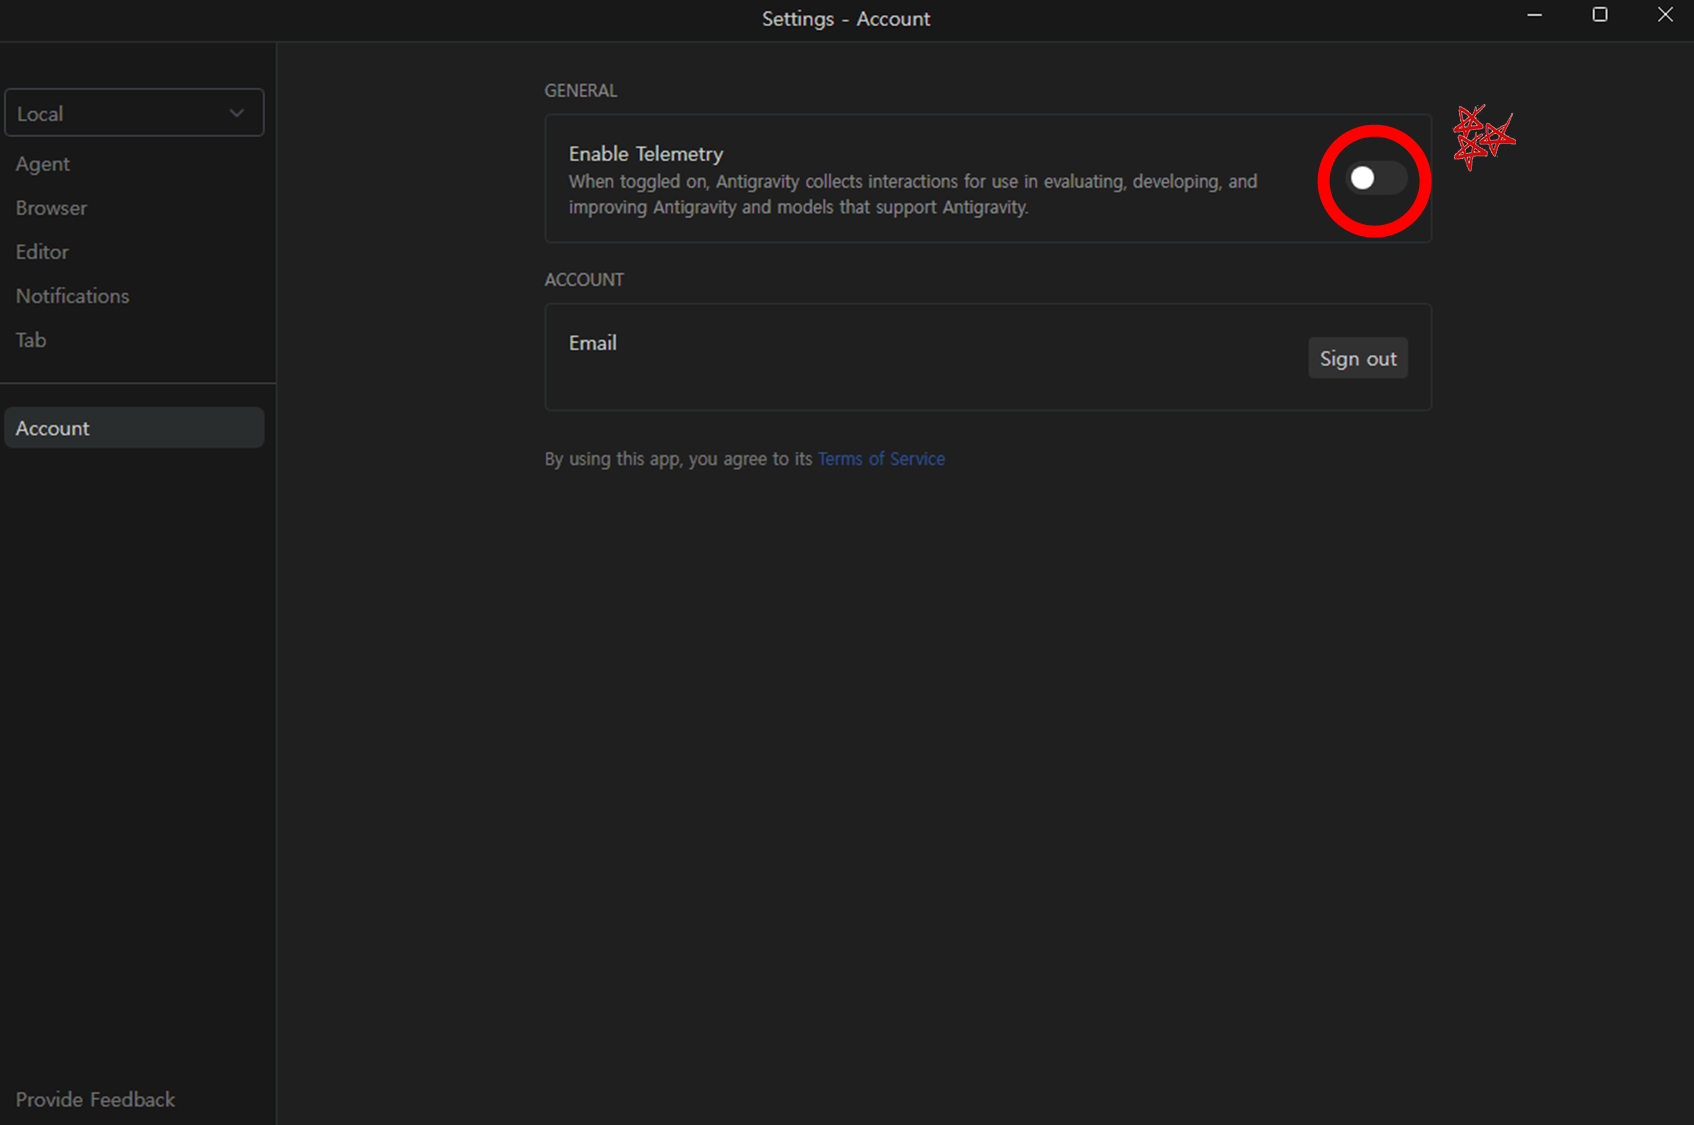Viewport: 1694px width, 1125px height.
Task: Toggle the Enable Telemetry switch
Action: 1377,178
